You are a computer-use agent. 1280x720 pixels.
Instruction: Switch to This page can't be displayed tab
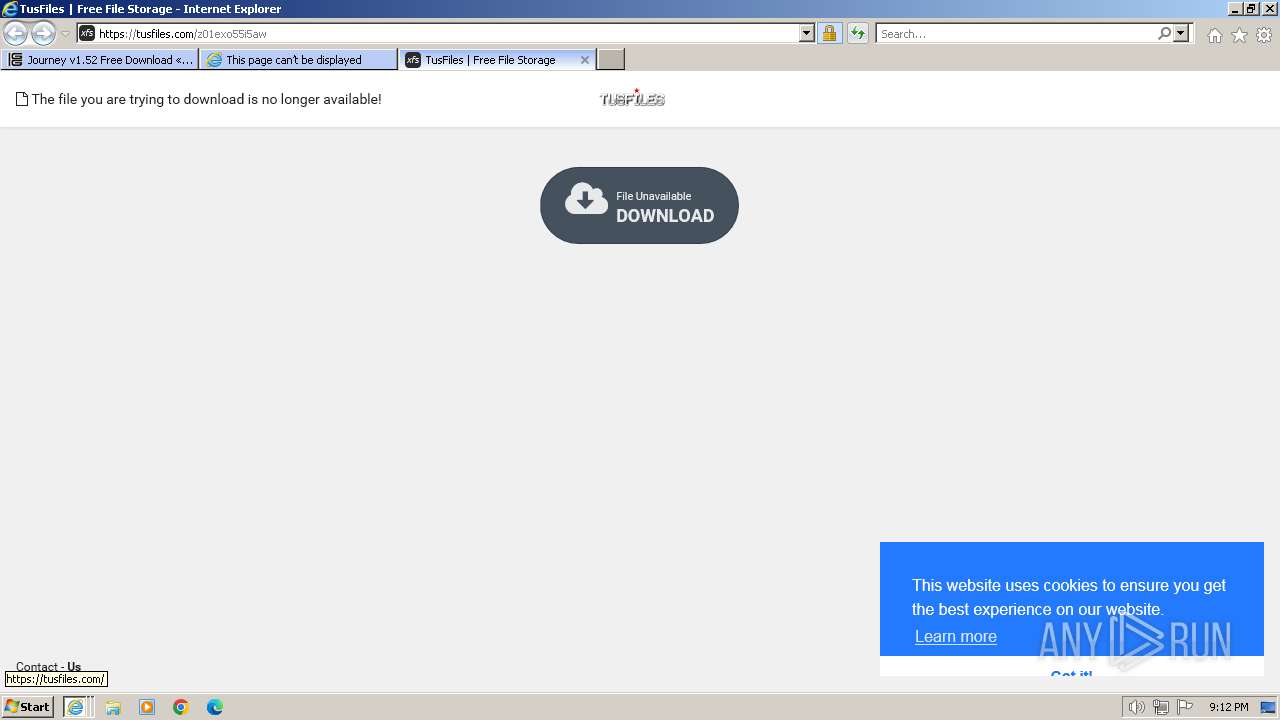(x=298, y=60)
